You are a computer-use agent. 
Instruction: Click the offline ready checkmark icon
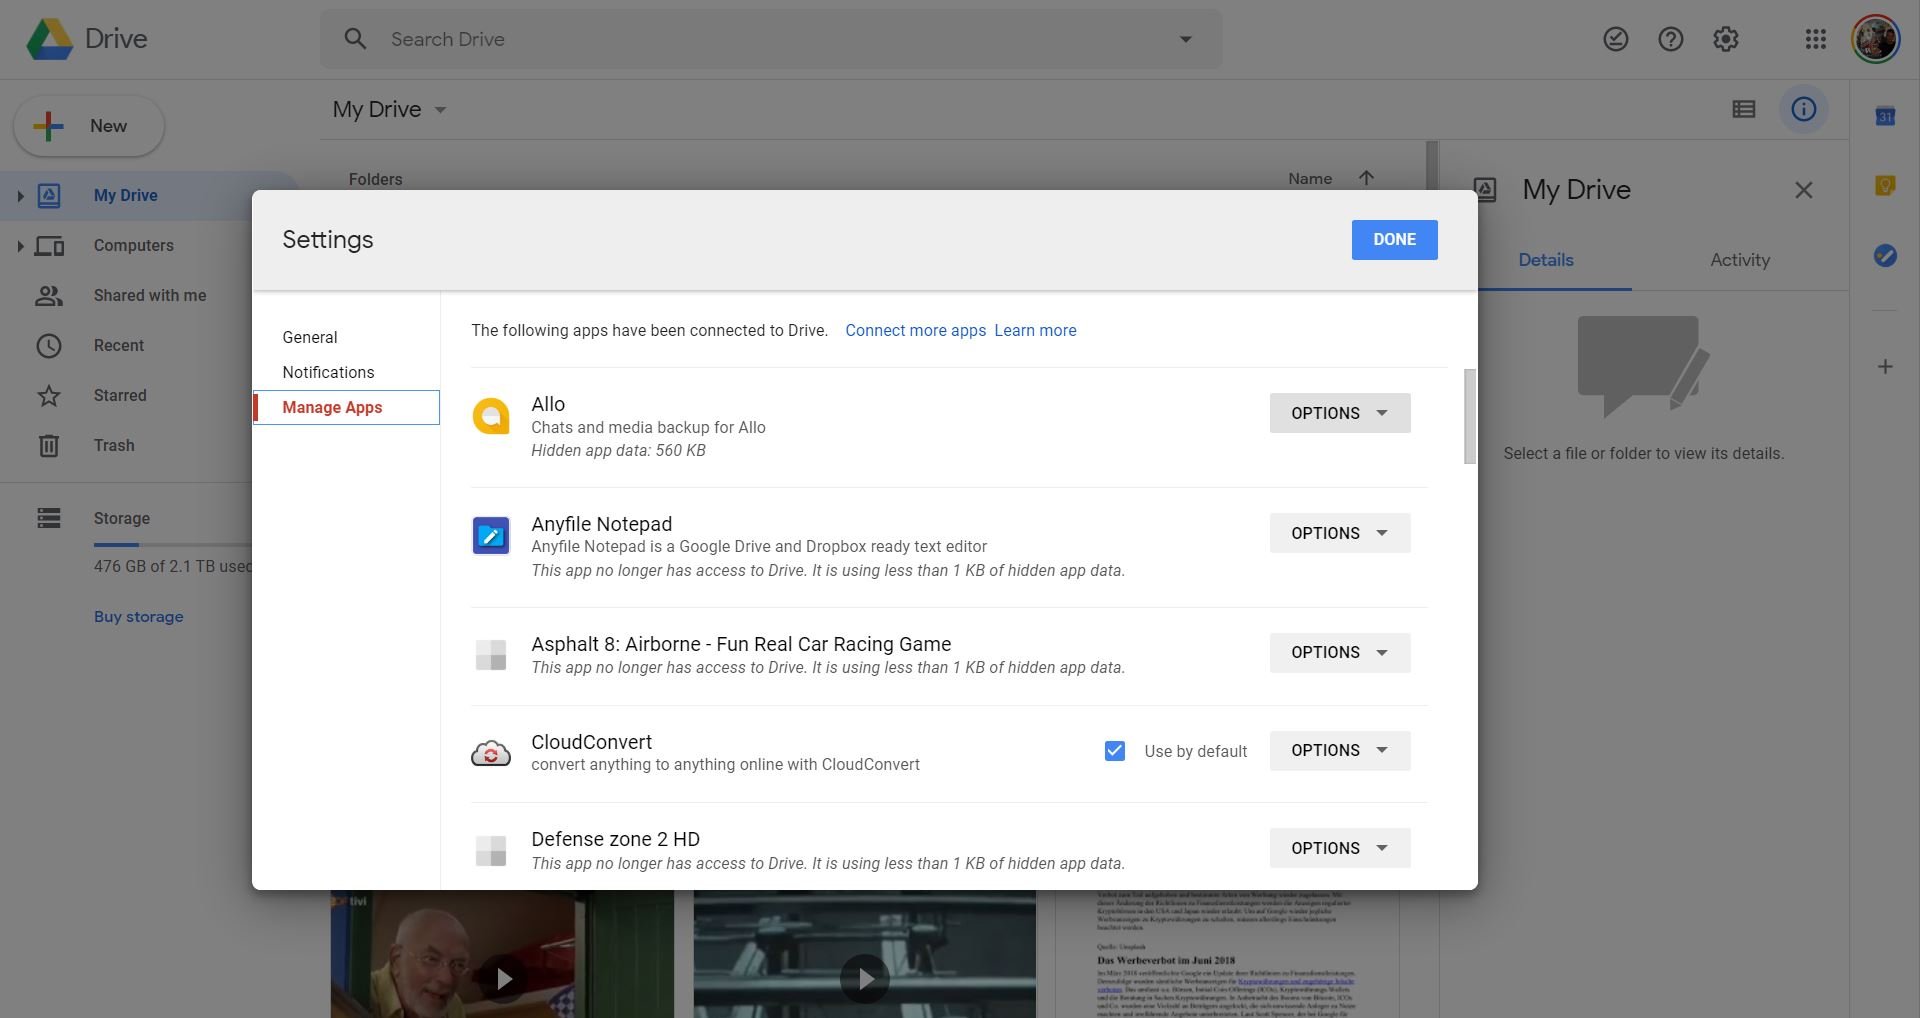[1615, 39]
